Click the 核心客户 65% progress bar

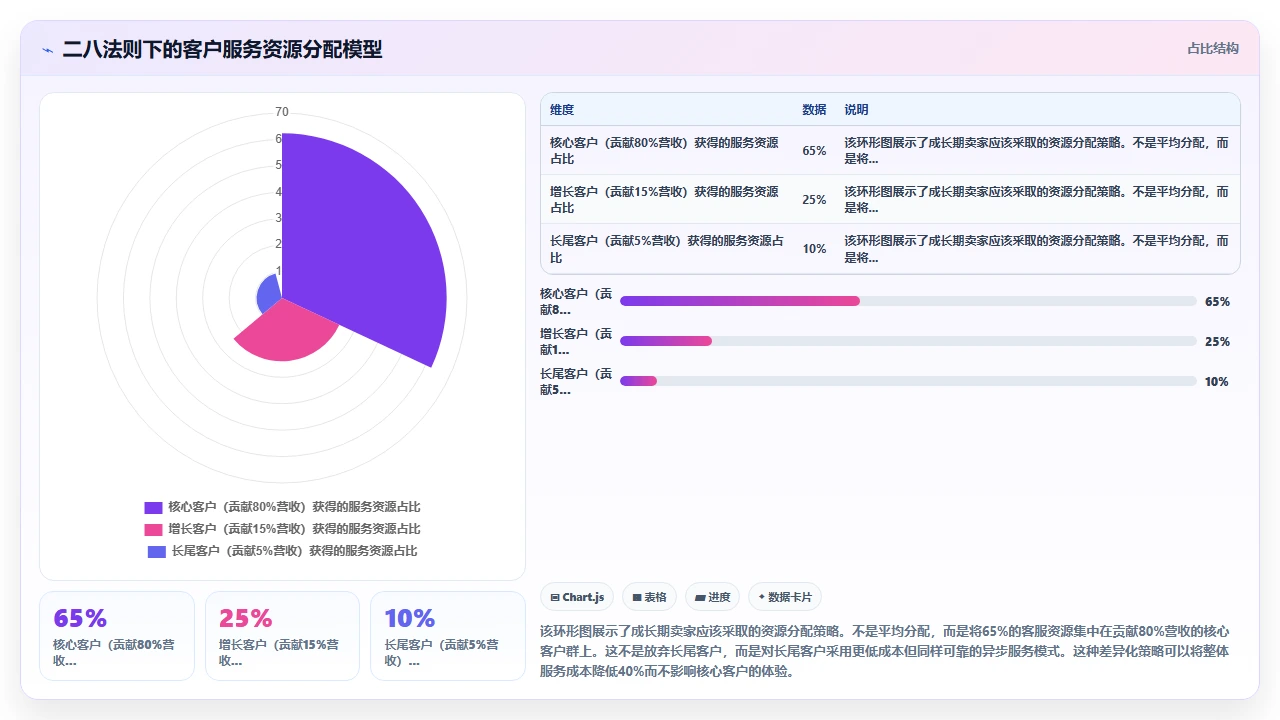click(908, 301)
